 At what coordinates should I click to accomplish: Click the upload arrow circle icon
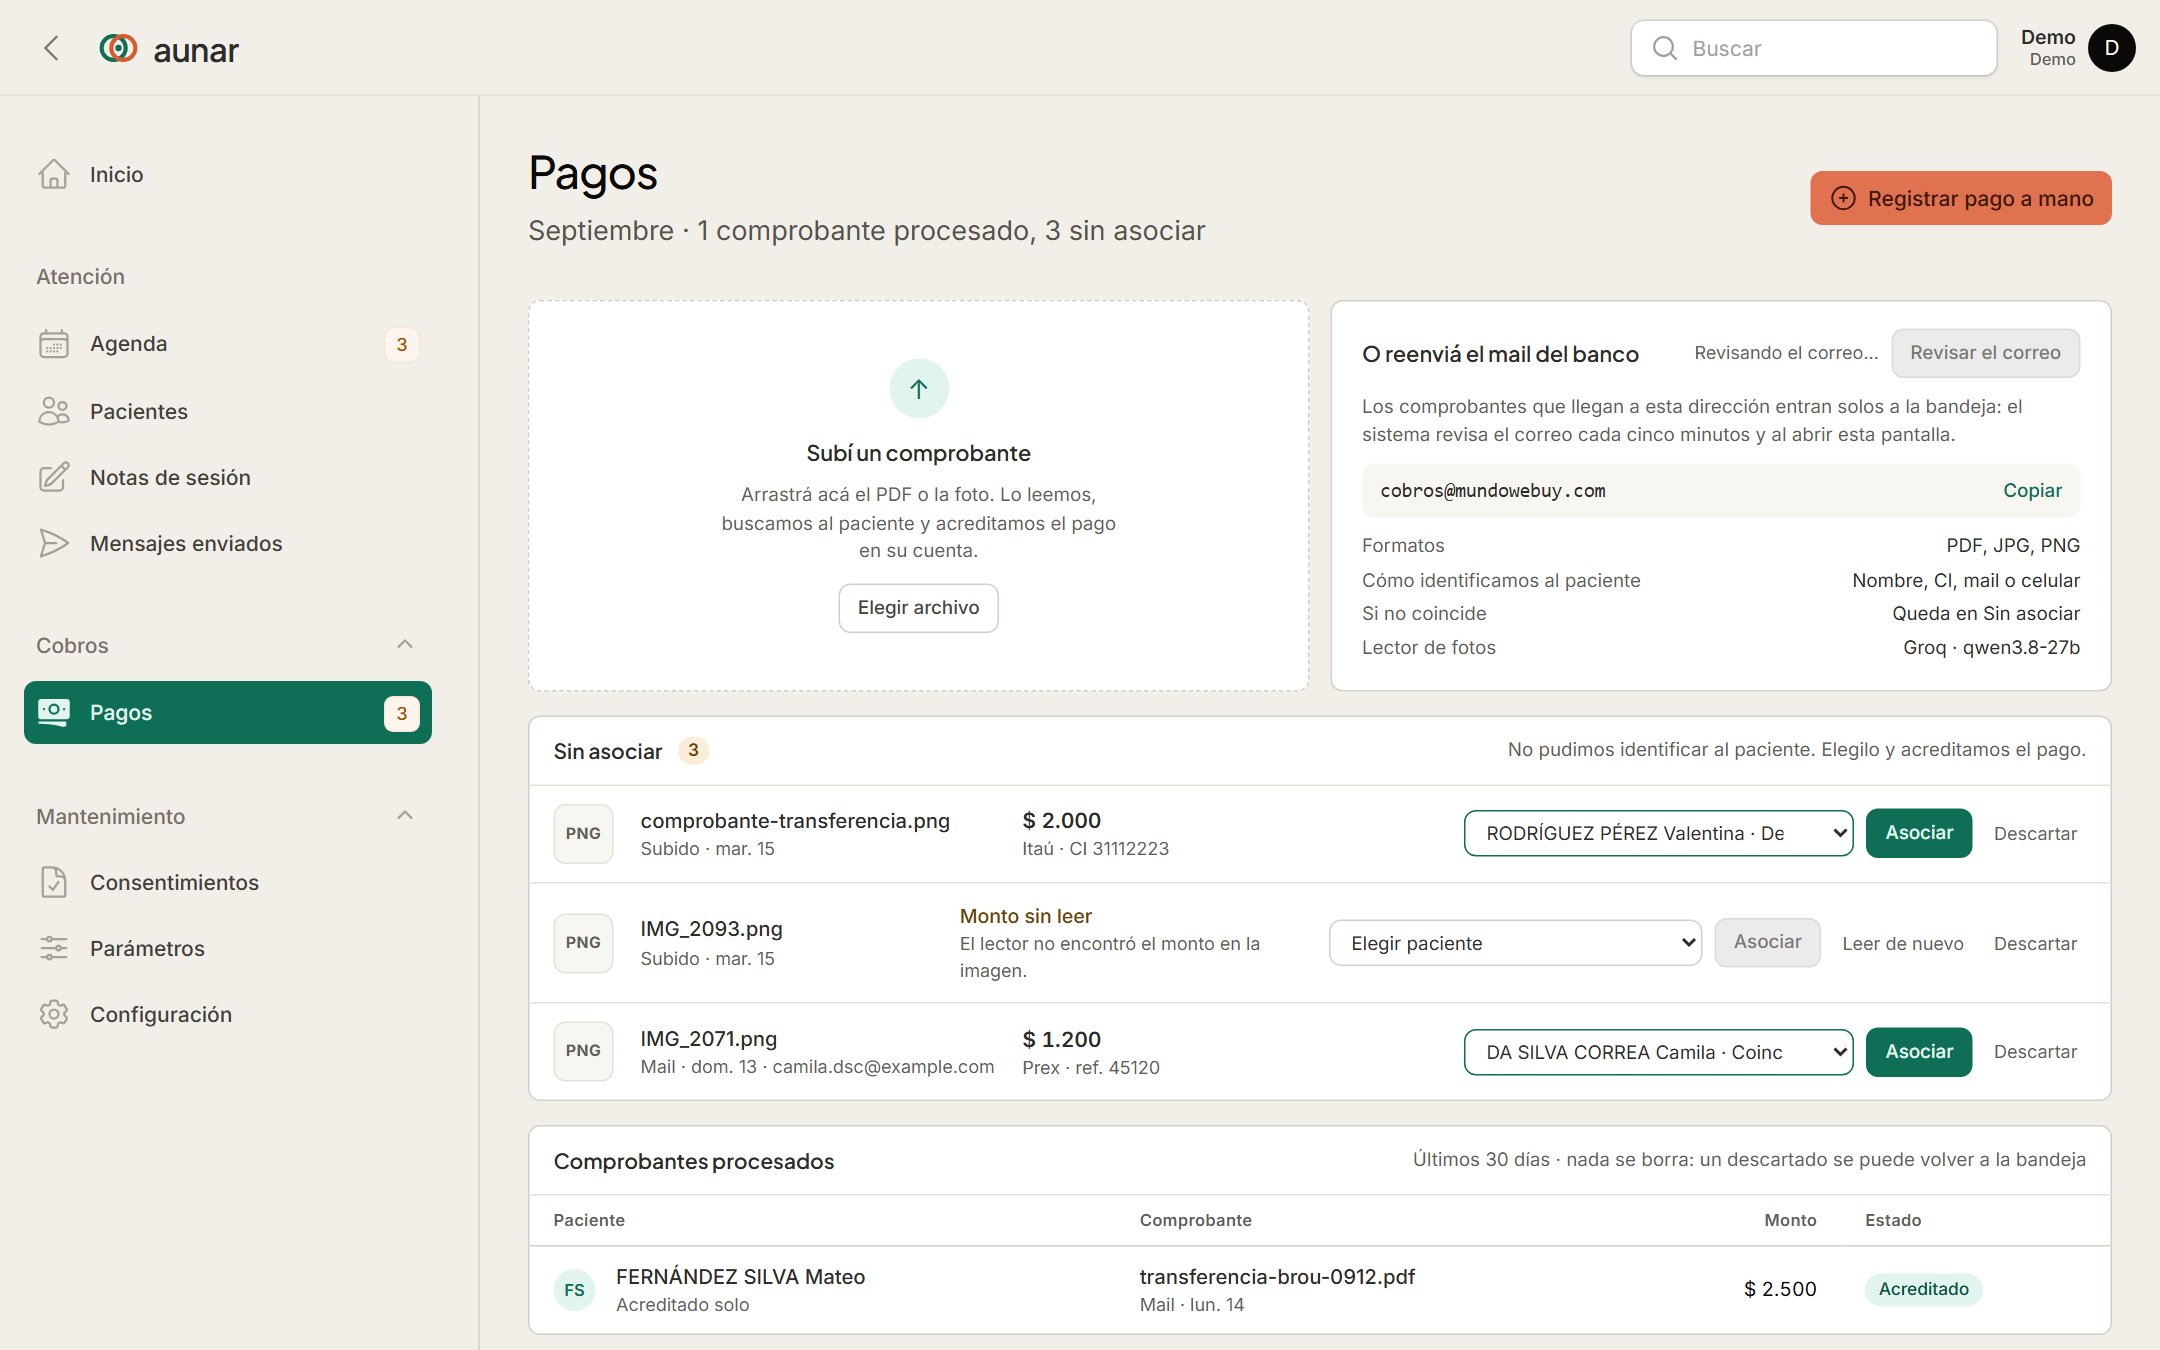pos(919,388)
